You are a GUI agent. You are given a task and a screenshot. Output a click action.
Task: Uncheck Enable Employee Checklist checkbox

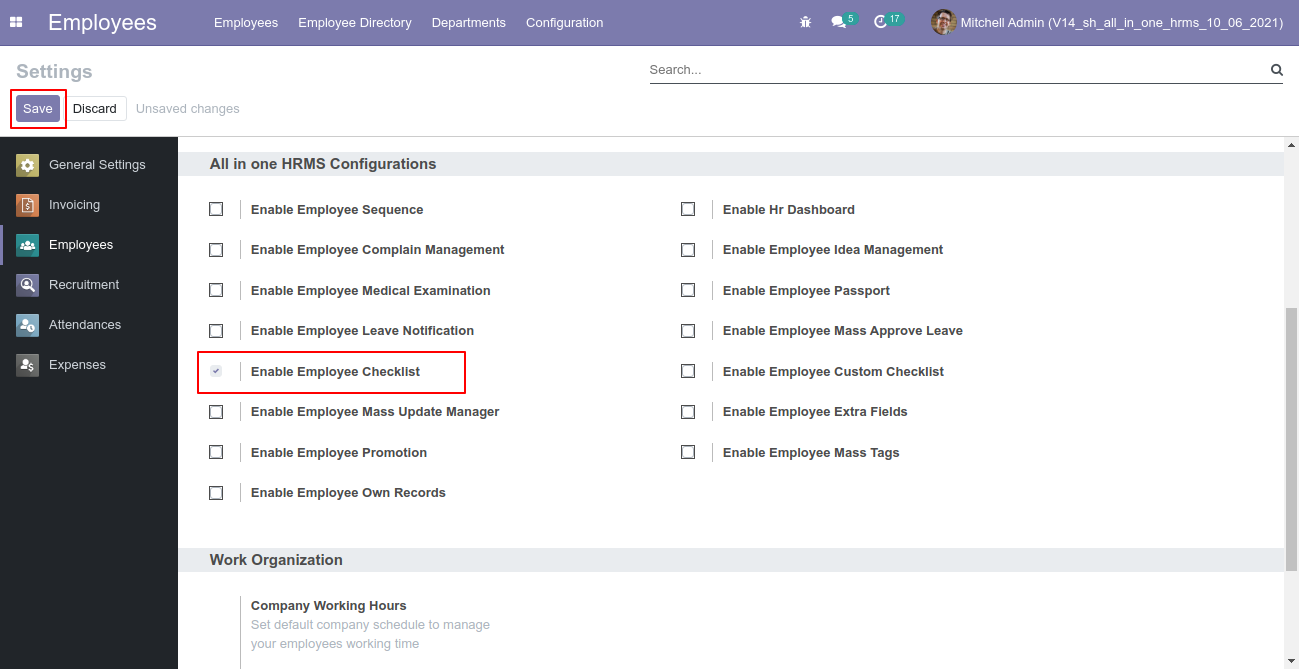216,371
